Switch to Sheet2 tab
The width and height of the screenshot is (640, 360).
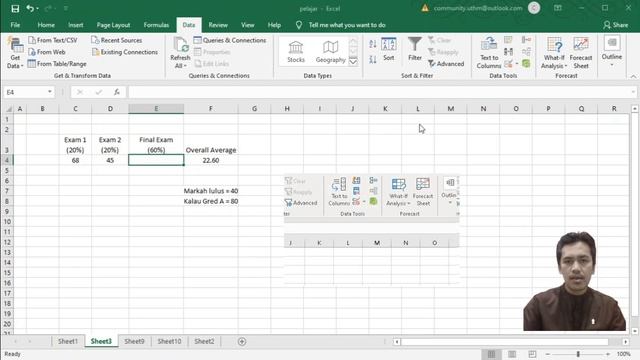204,341
